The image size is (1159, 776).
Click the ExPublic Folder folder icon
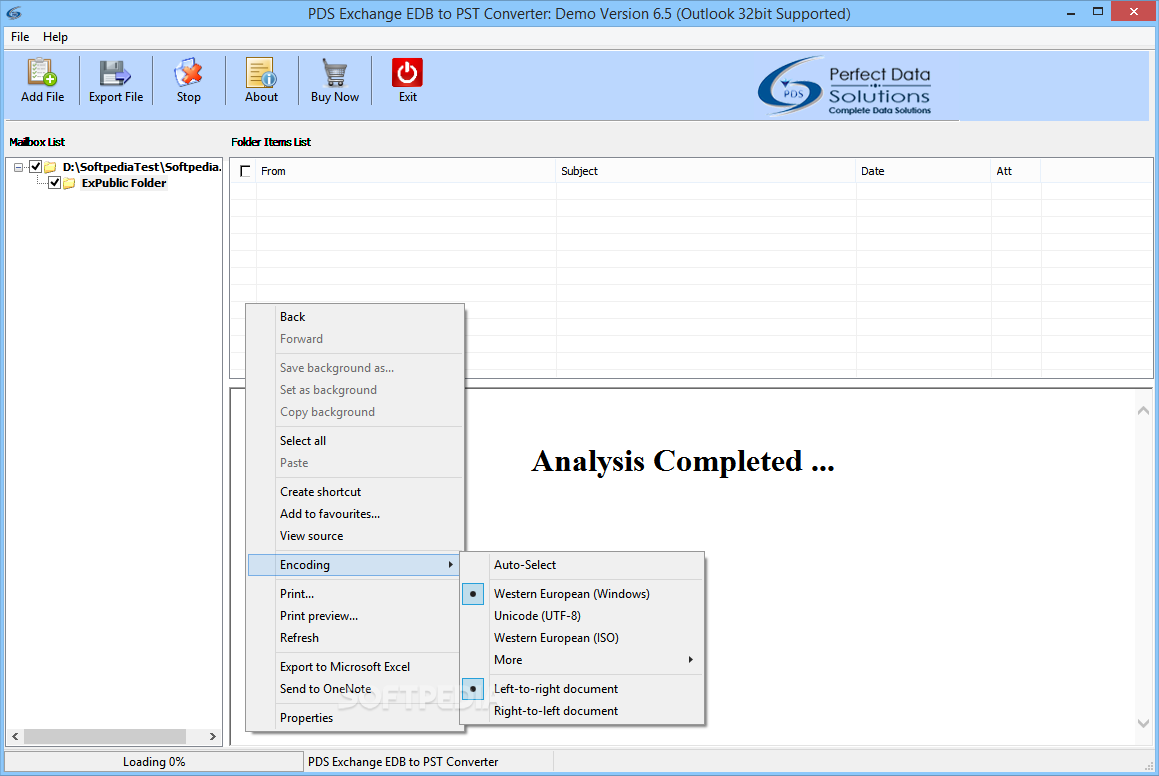(x=69, y=183)
